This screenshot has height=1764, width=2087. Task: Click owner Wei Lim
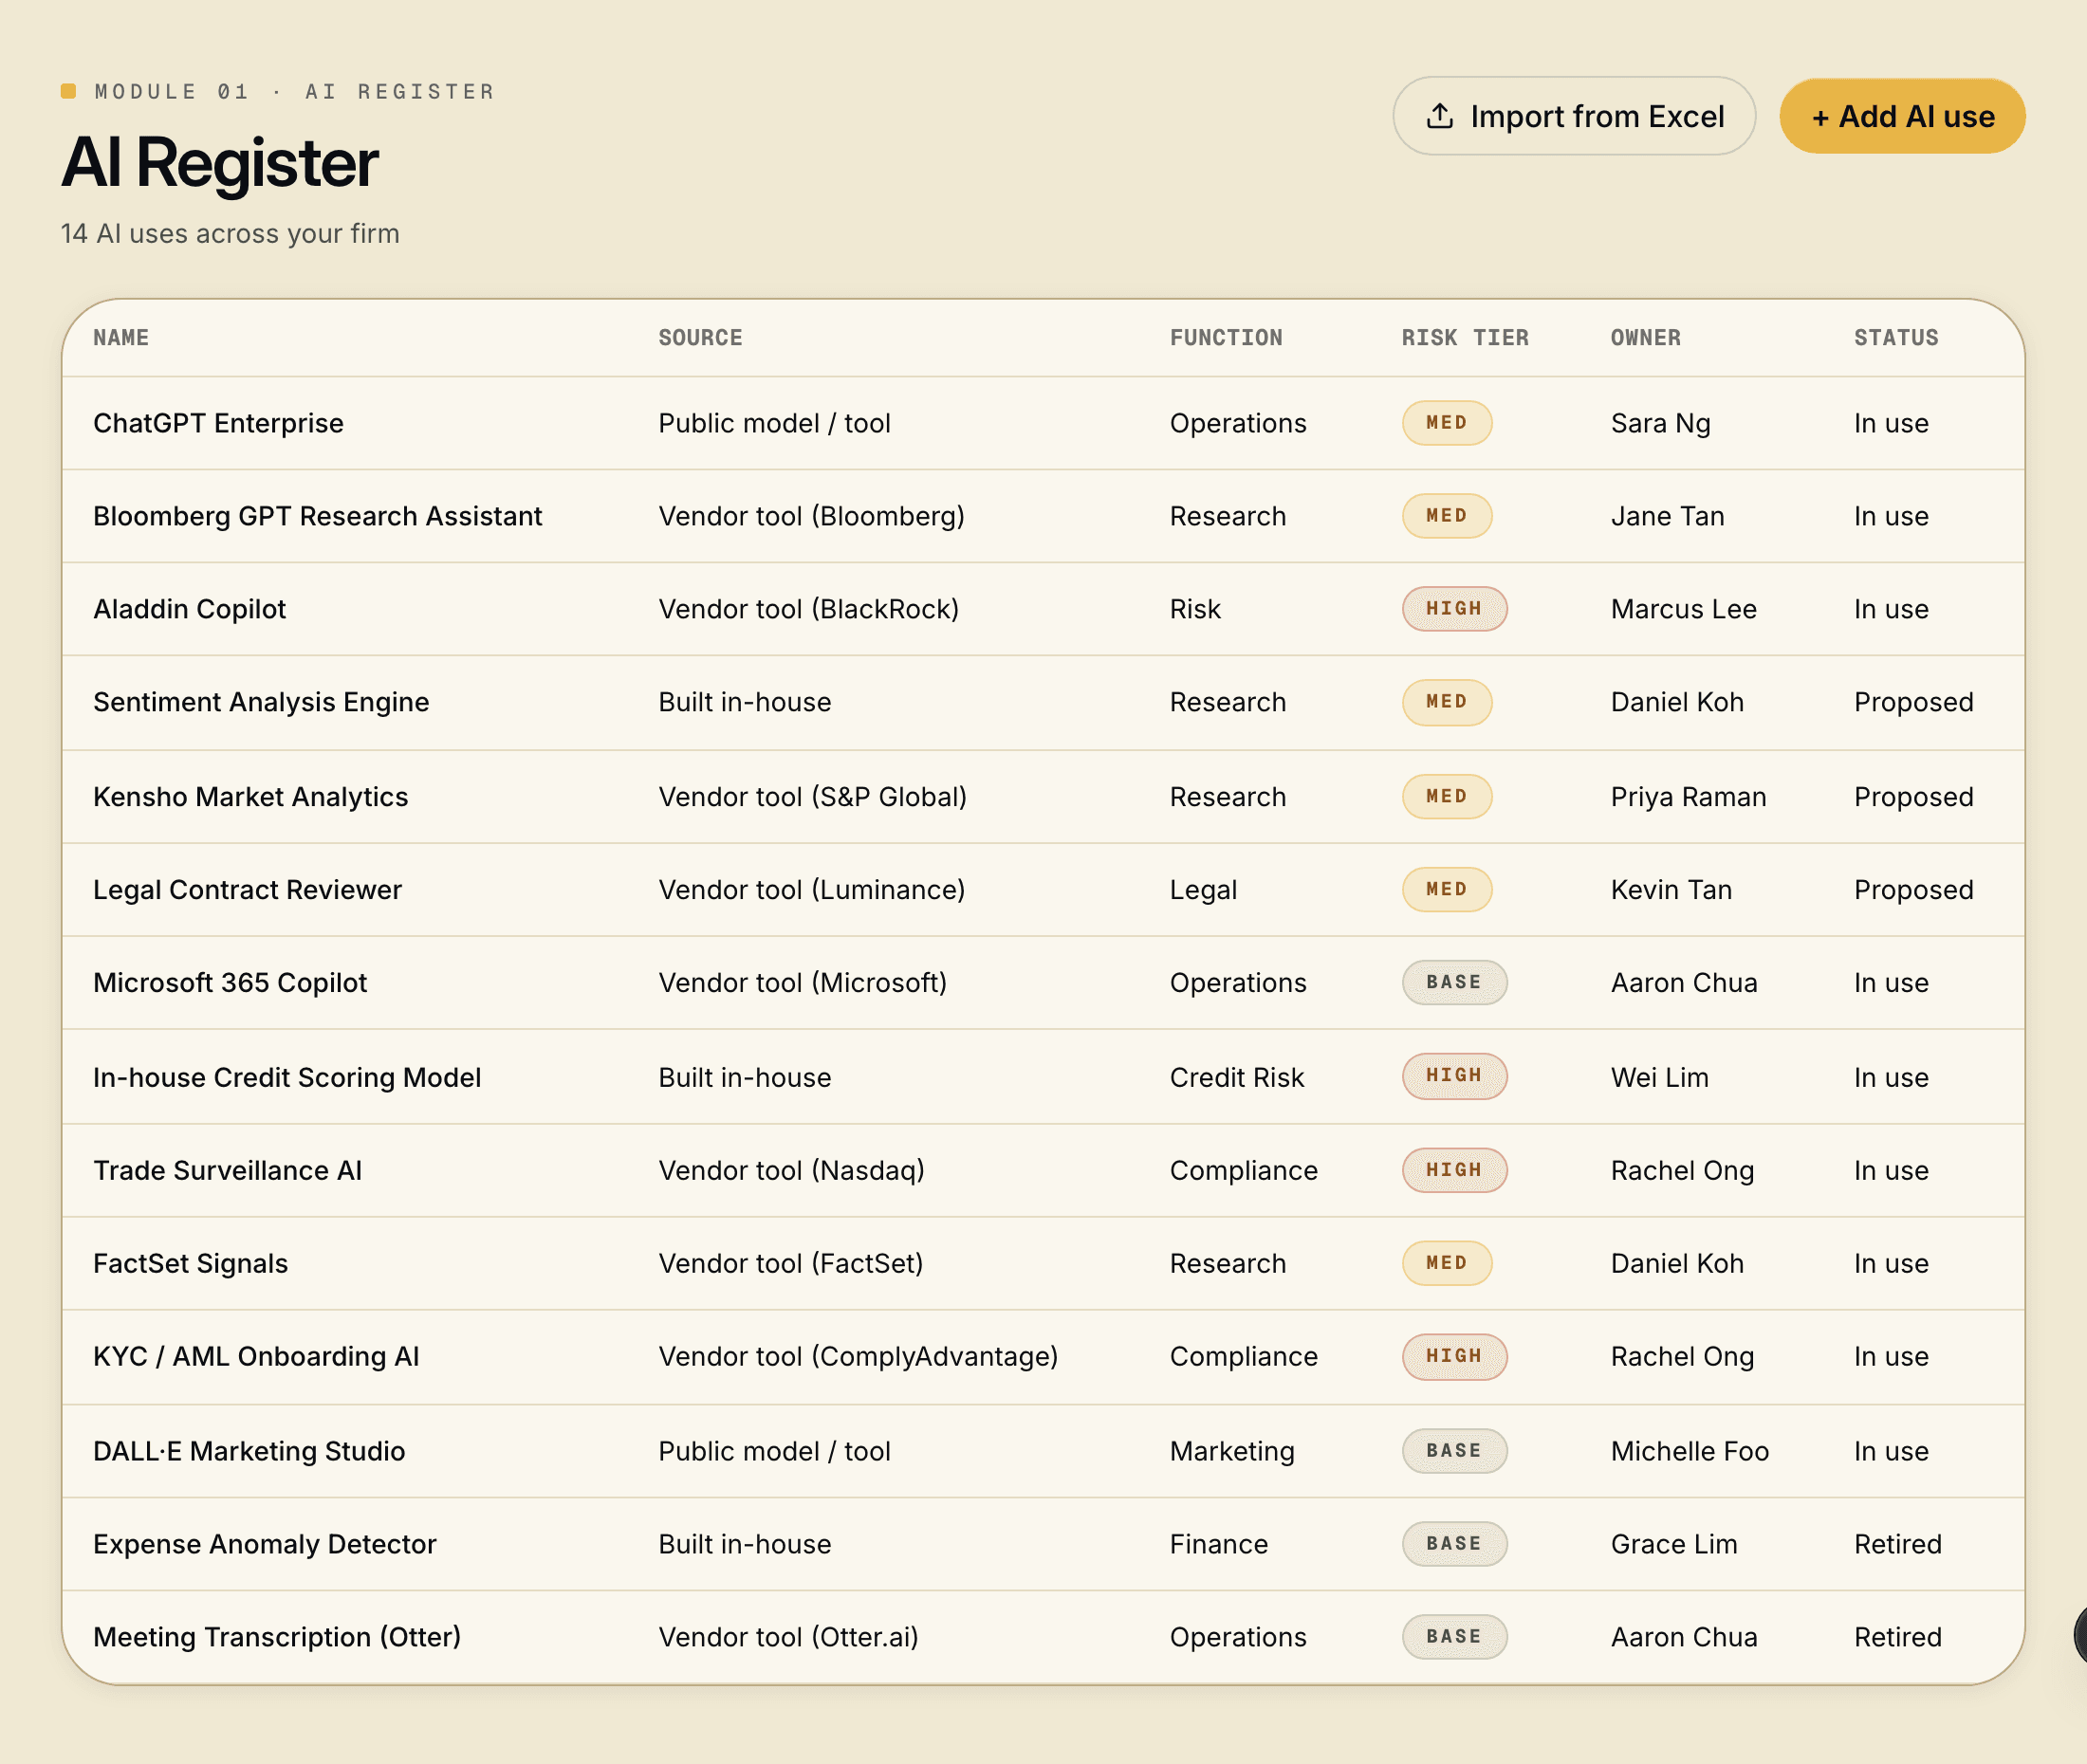point(1659,1077)
